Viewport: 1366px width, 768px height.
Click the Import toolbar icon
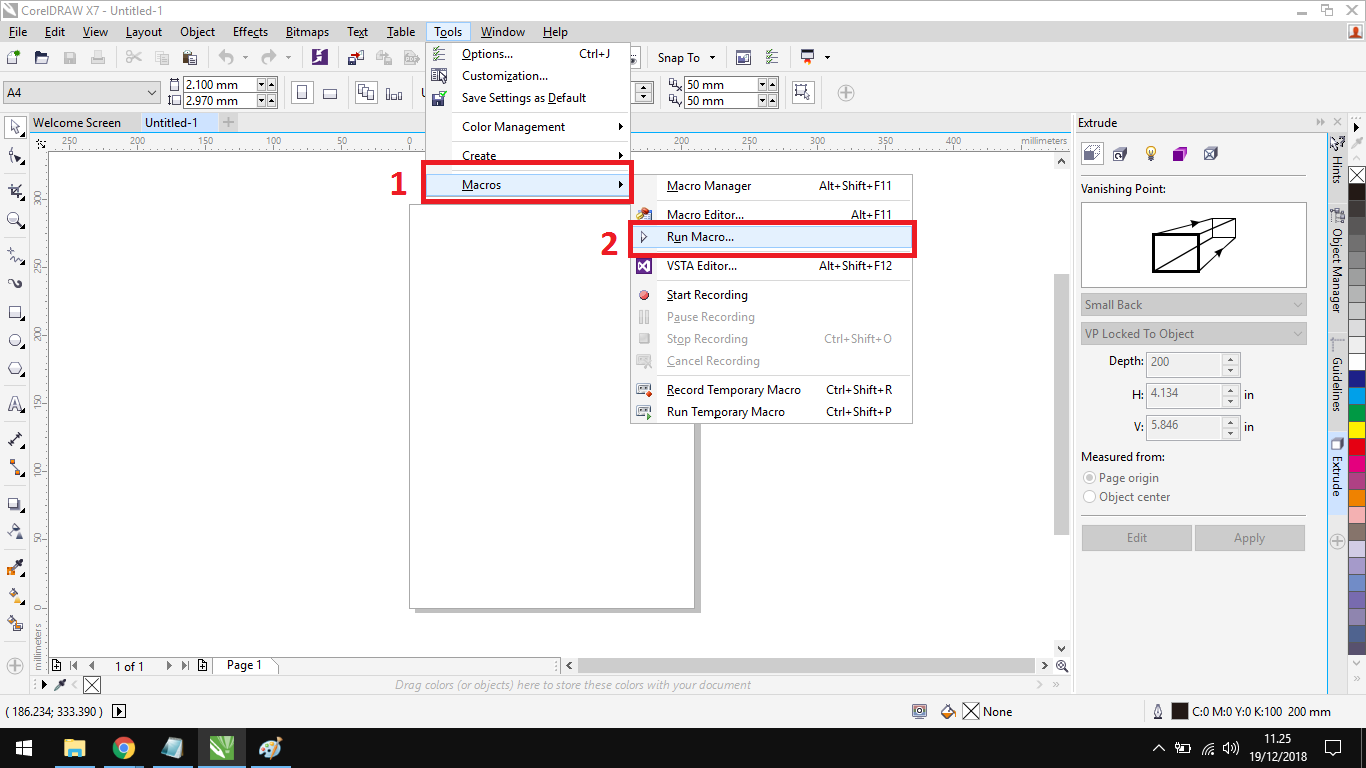click(357, 57)
